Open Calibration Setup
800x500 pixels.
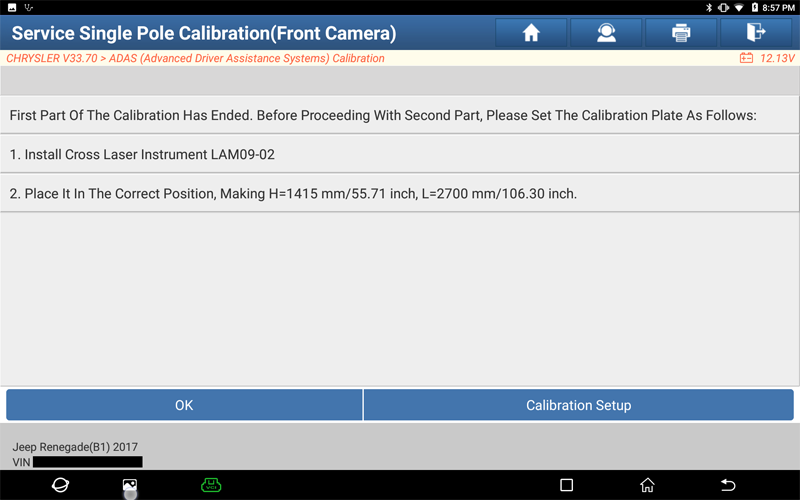coord(579,405)
